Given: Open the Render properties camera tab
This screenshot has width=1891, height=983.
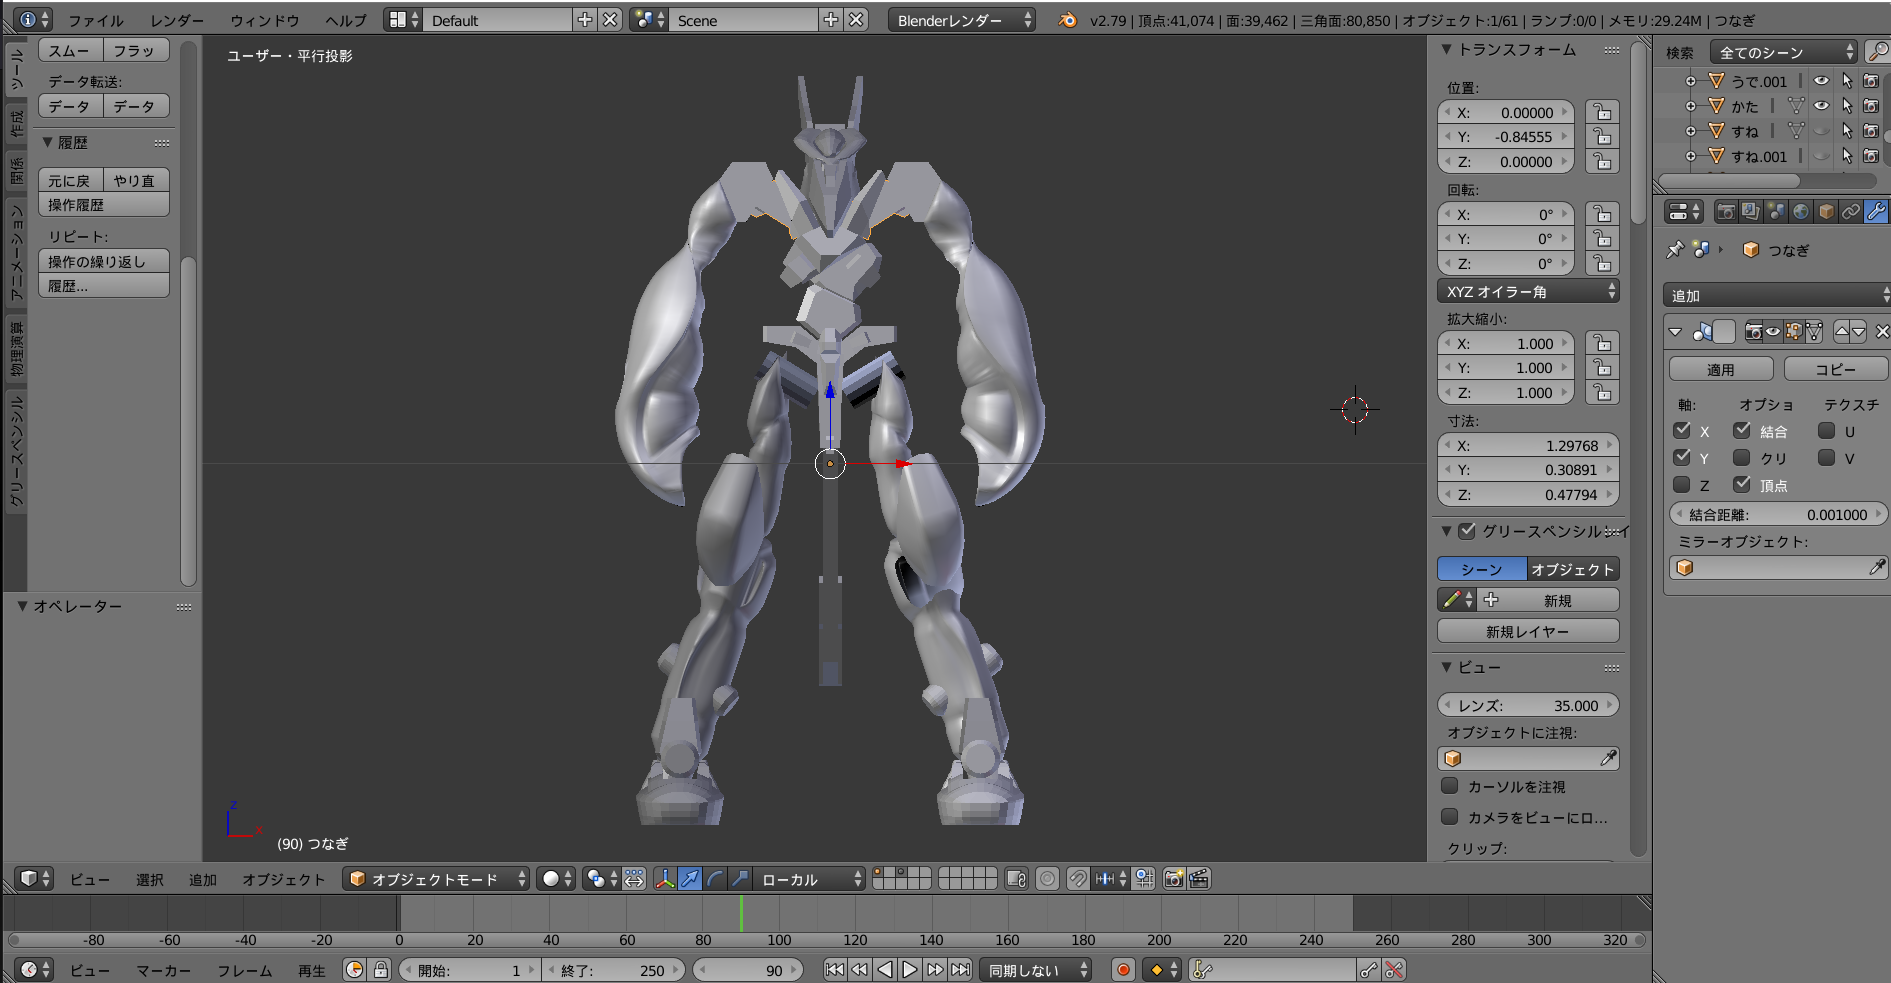Looking at the screenshot, I should [x=1726, y=212].
